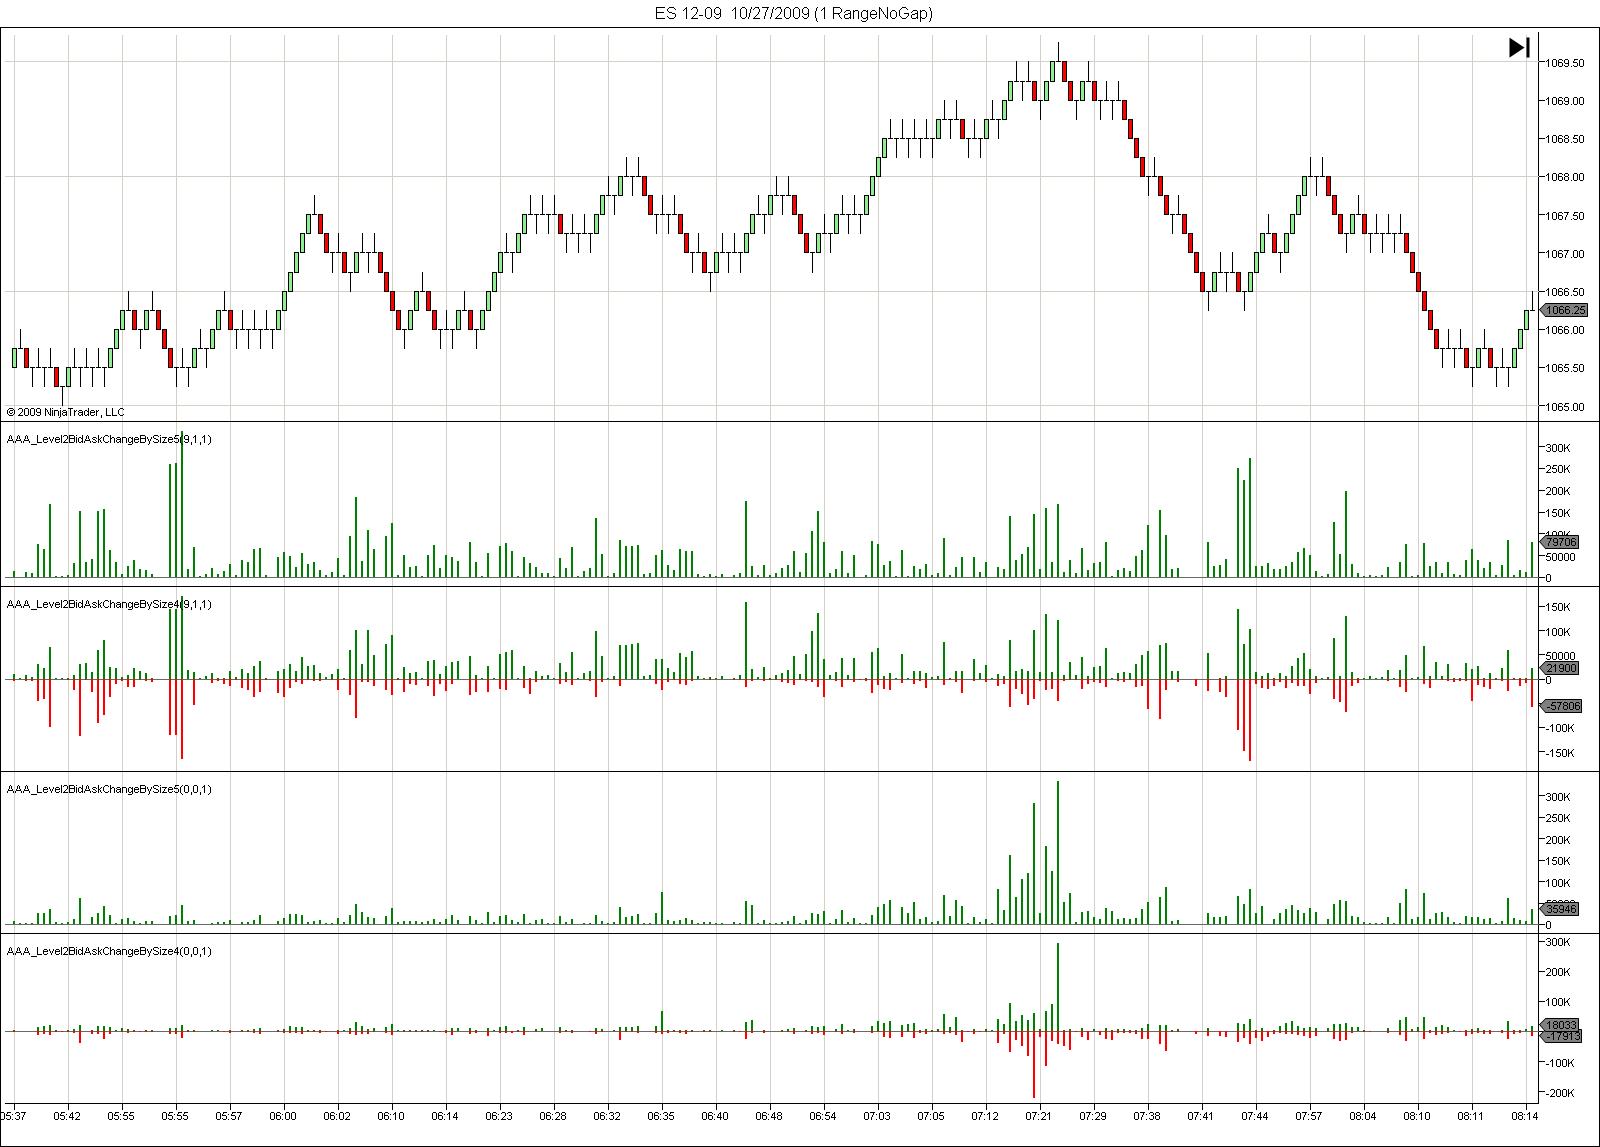Screen dimensions: 1600x1147
Task: Click the 06:00 time axis label
Action: point(283,1116)
